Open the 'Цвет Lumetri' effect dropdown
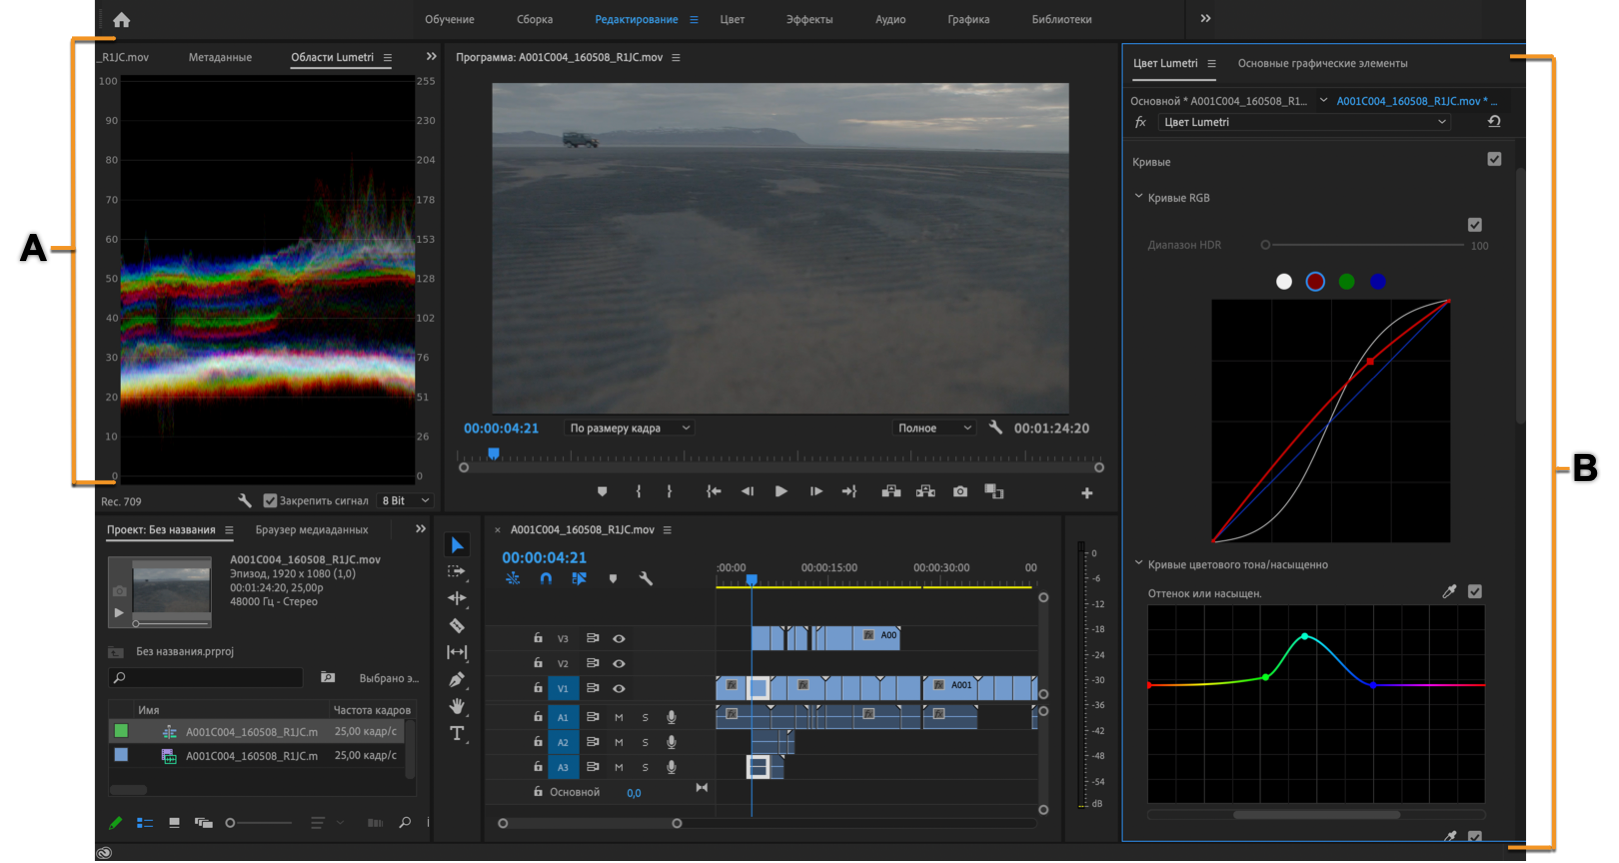Screen dimensions: 1619x863 [x=1305, y=122]
